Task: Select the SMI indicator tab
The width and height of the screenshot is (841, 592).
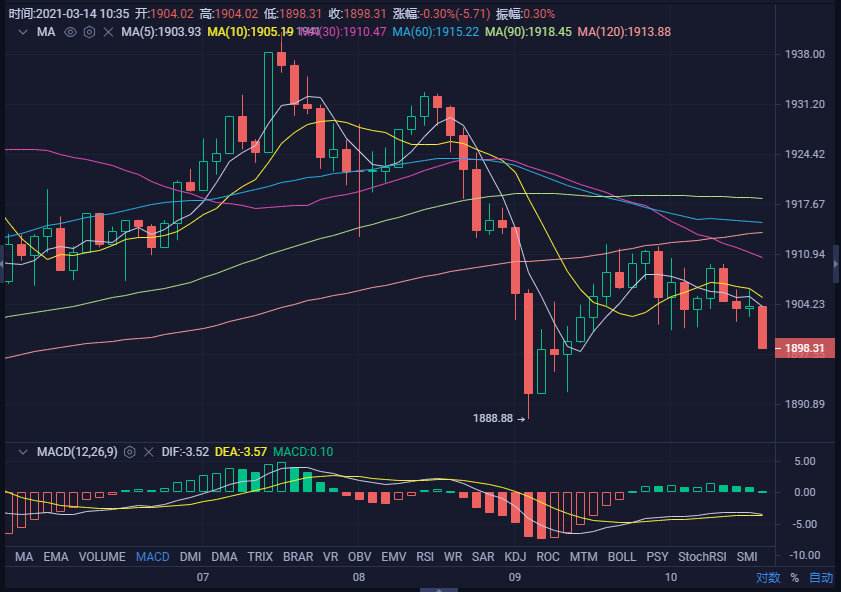Action: (747, 557)
